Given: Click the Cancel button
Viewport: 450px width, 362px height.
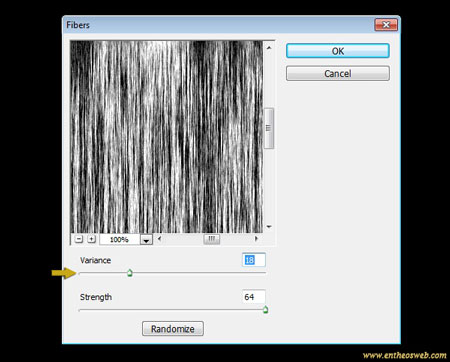Looking at the screenshot, I should (x=338, y=73).
